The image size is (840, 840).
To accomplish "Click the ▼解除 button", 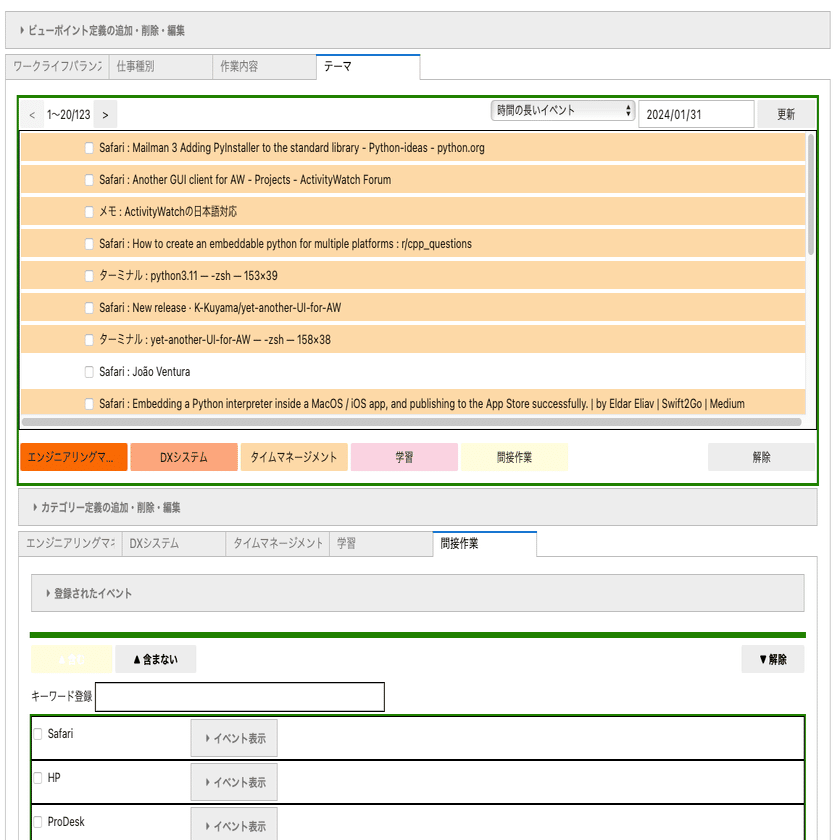I will coord(772,659).
